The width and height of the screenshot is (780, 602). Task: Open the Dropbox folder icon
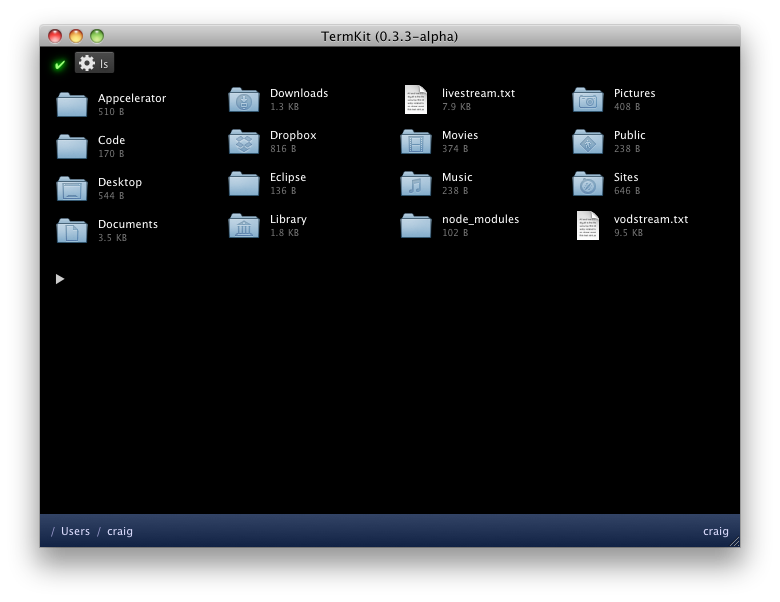click(x=244, y=141)
